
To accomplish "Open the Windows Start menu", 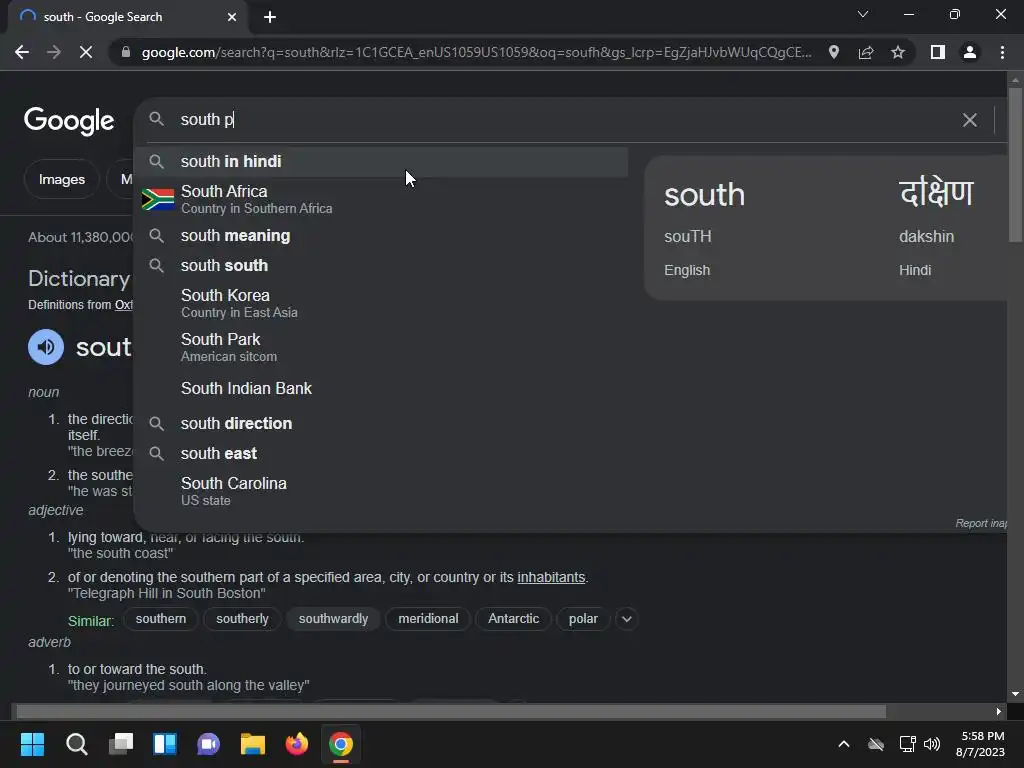I will pyautogui.click(x=32, y=744).
